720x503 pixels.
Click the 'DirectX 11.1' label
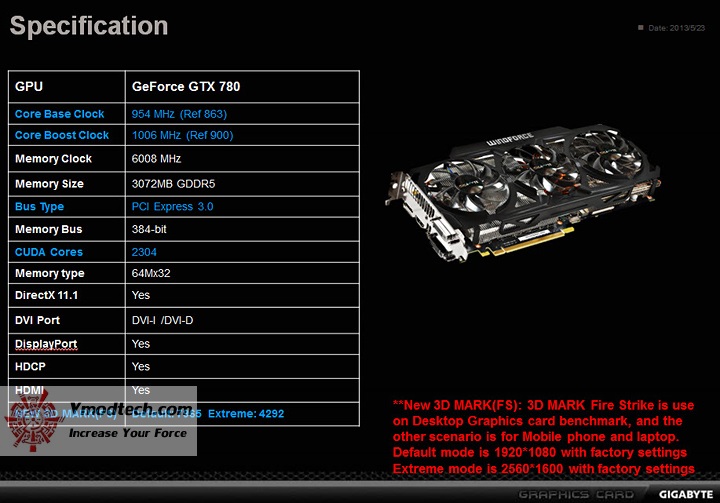tap(46, 295)
